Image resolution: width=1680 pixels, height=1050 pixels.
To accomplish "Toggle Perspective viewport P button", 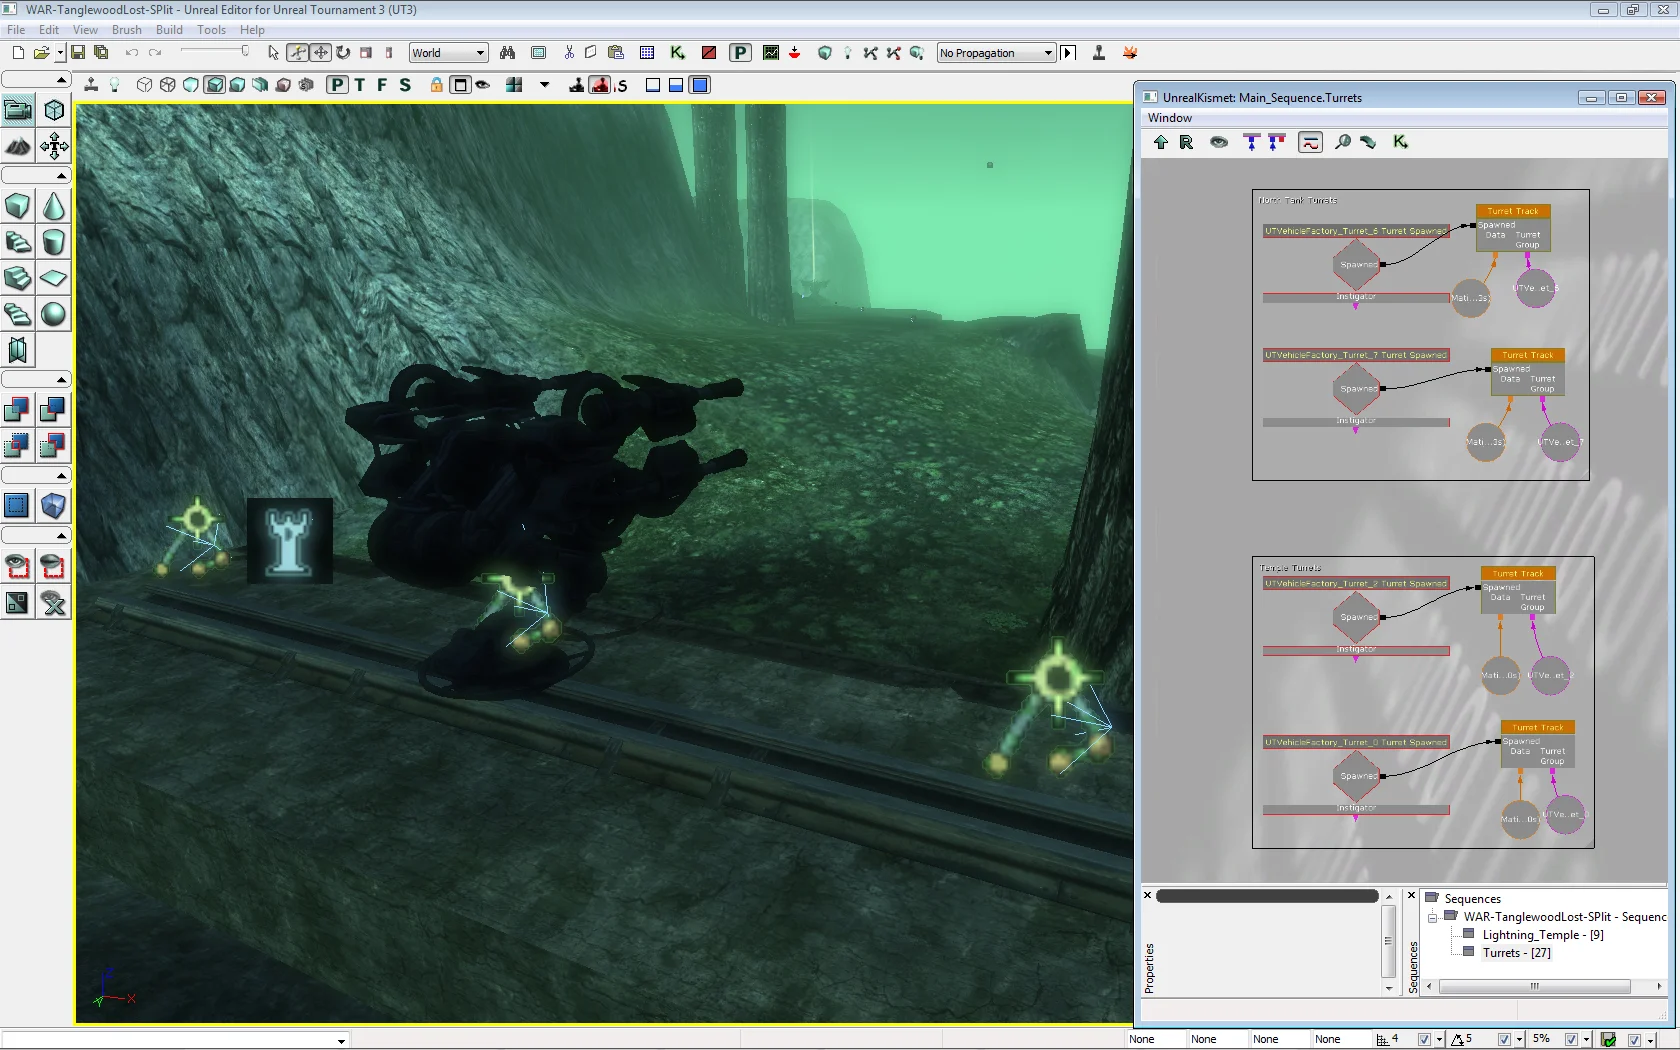I will pyautogui.click(x=338, y=85).
